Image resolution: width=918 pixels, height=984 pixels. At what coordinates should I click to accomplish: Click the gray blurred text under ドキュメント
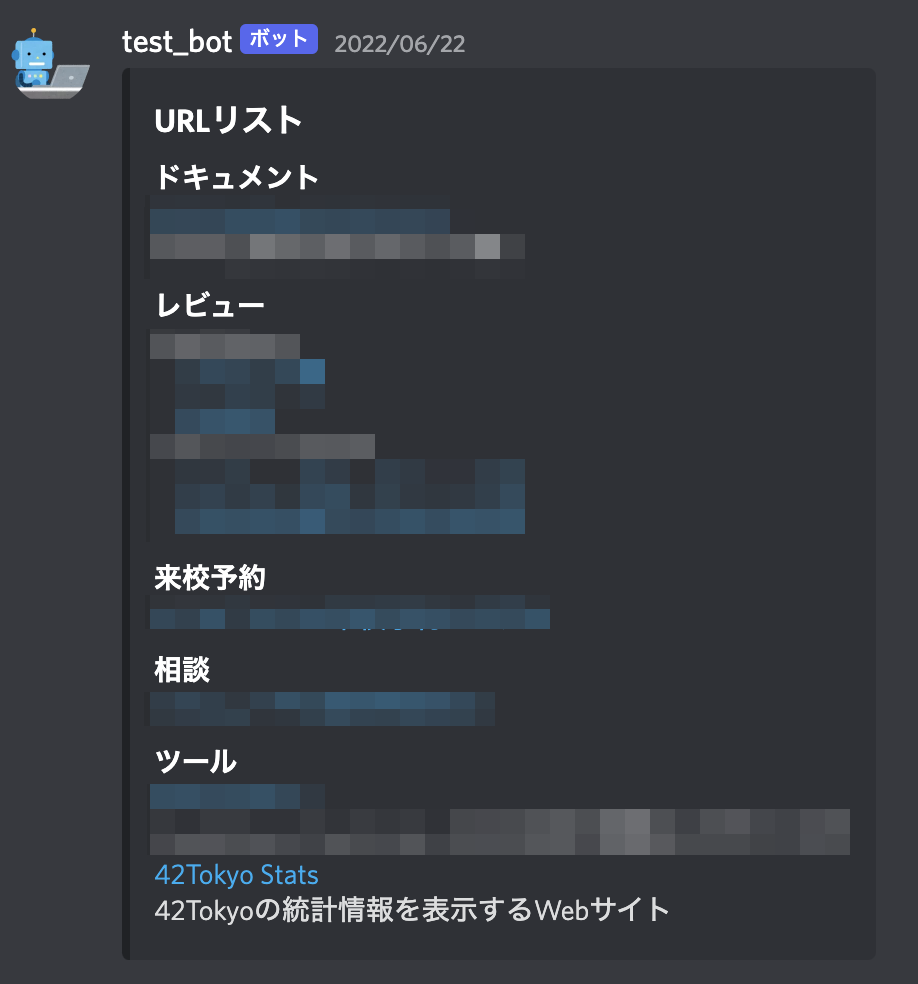pos(337,247)
